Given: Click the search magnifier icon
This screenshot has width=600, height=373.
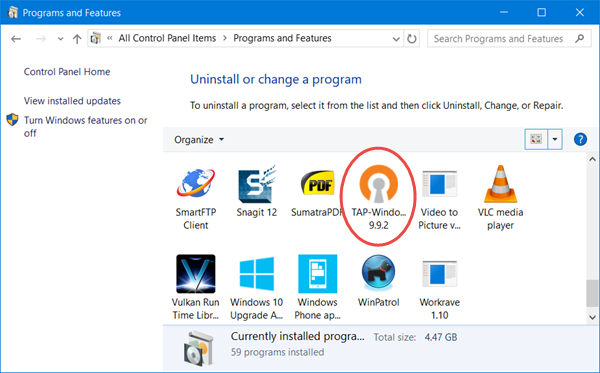Looking at the screenshot, I should pyautogui.click(x=580, y=38).
